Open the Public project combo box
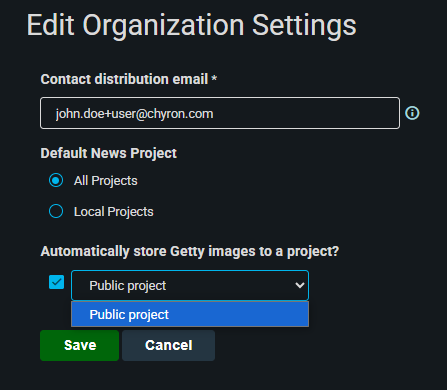Viewport: 447px width, 390px height. coord(190,285)
